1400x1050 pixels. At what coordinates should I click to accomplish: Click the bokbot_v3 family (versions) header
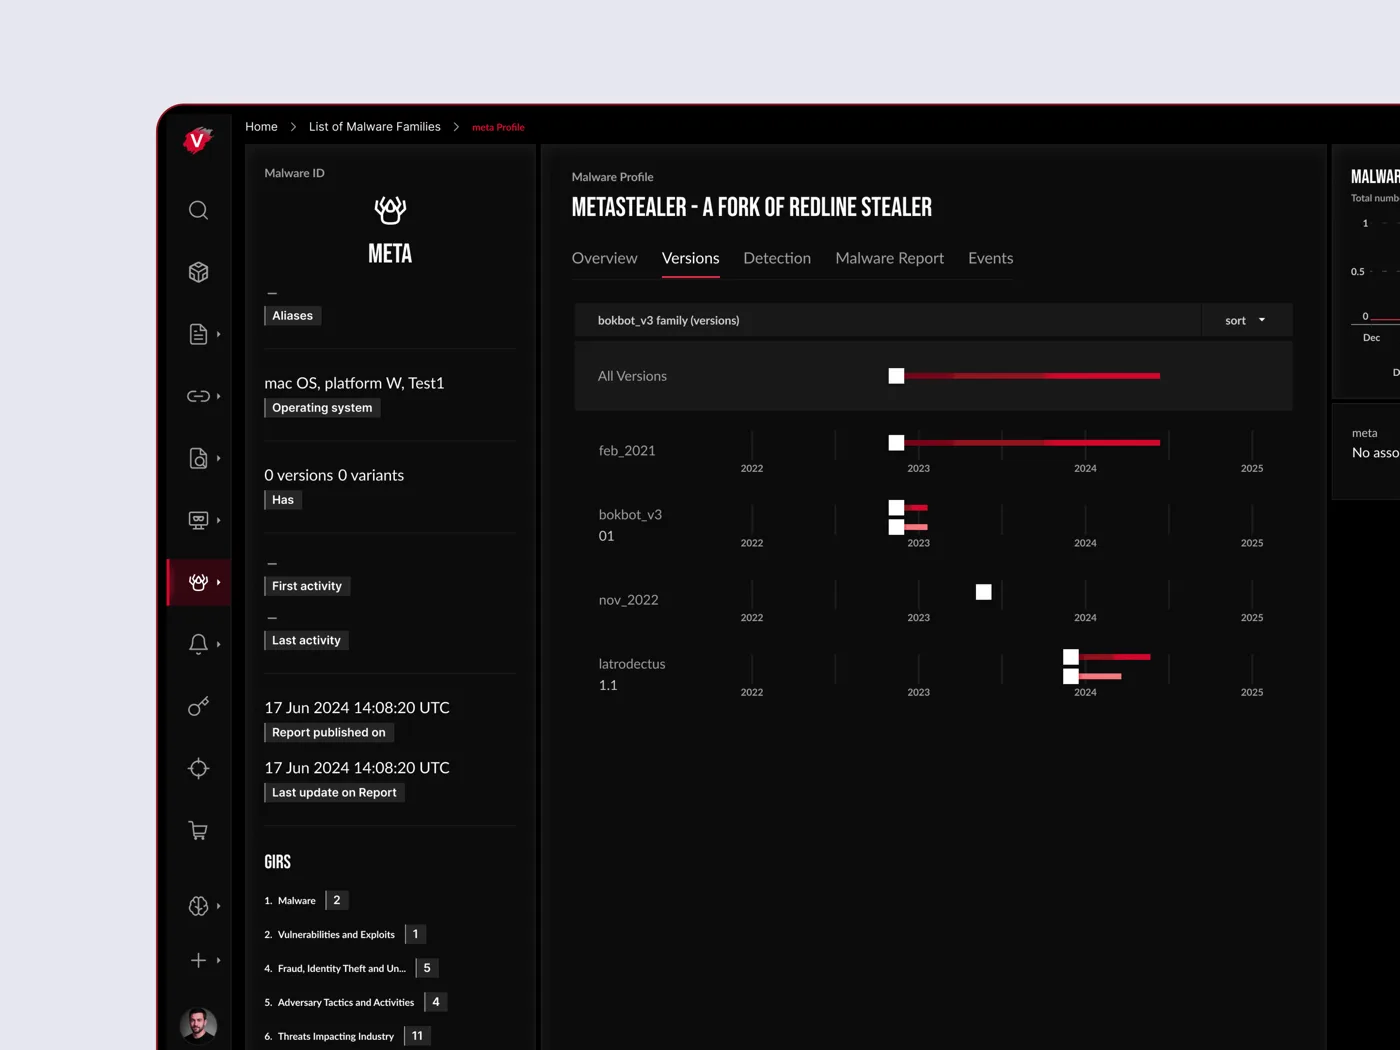tap(668, 320)
